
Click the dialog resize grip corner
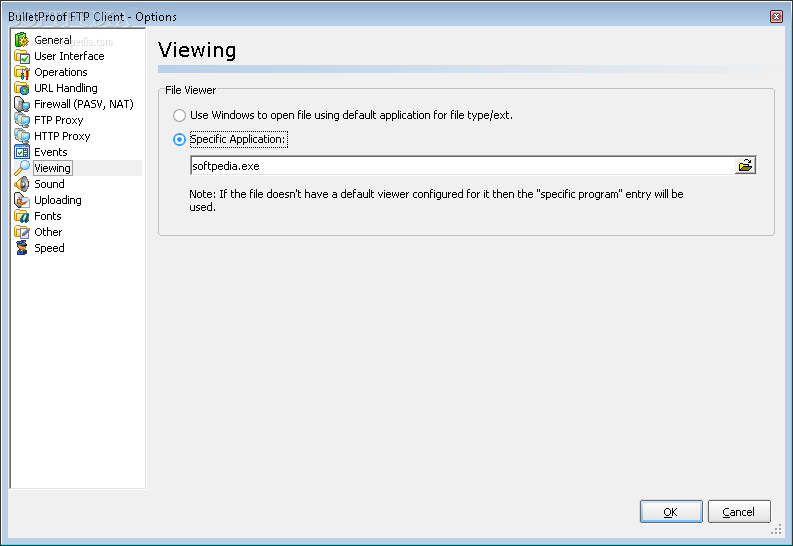[777, 529]
